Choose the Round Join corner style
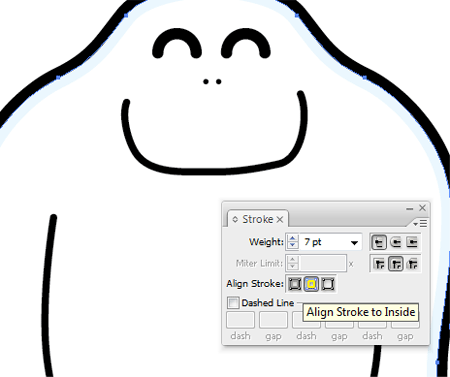 point(396,264)
